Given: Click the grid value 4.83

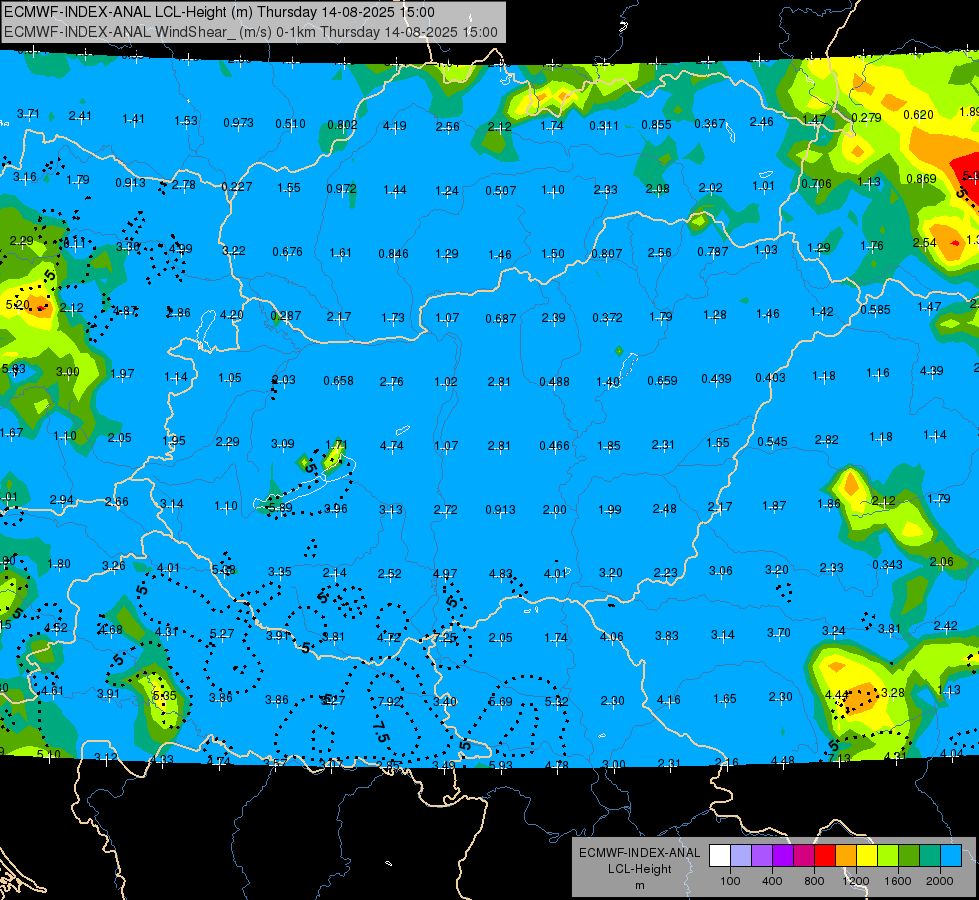Looking at the screenshot, I should [x=501, y=573].
